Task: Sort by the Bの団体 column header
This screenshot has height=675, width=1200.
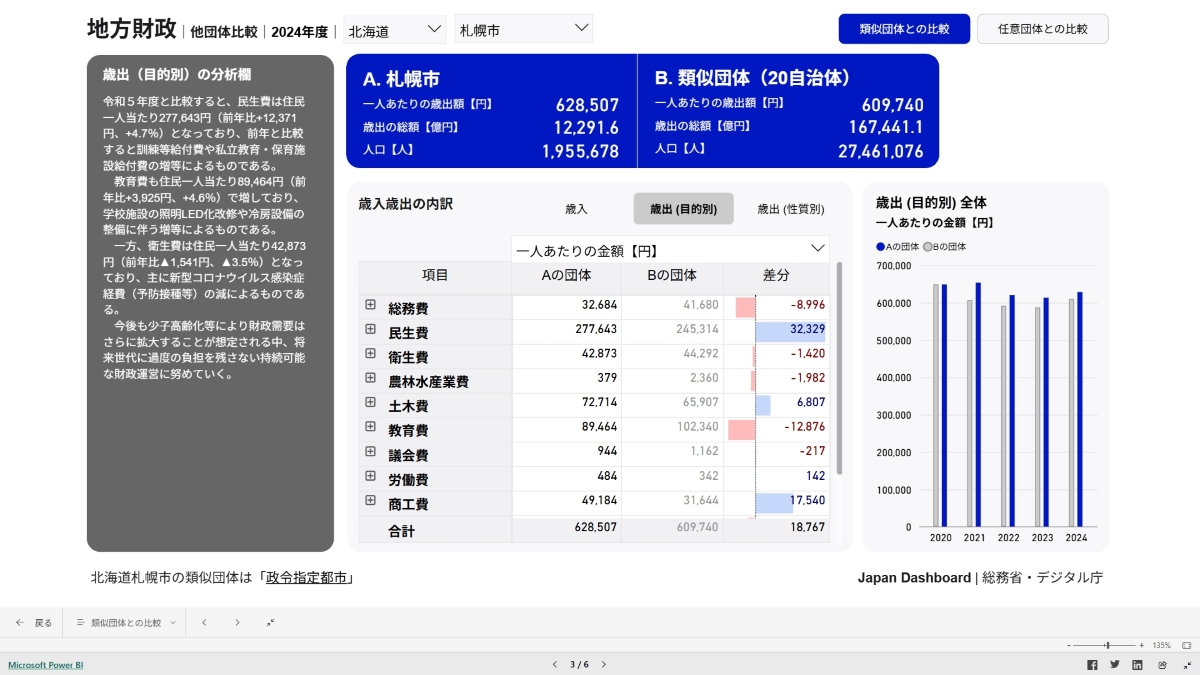Action: (672, 275)
